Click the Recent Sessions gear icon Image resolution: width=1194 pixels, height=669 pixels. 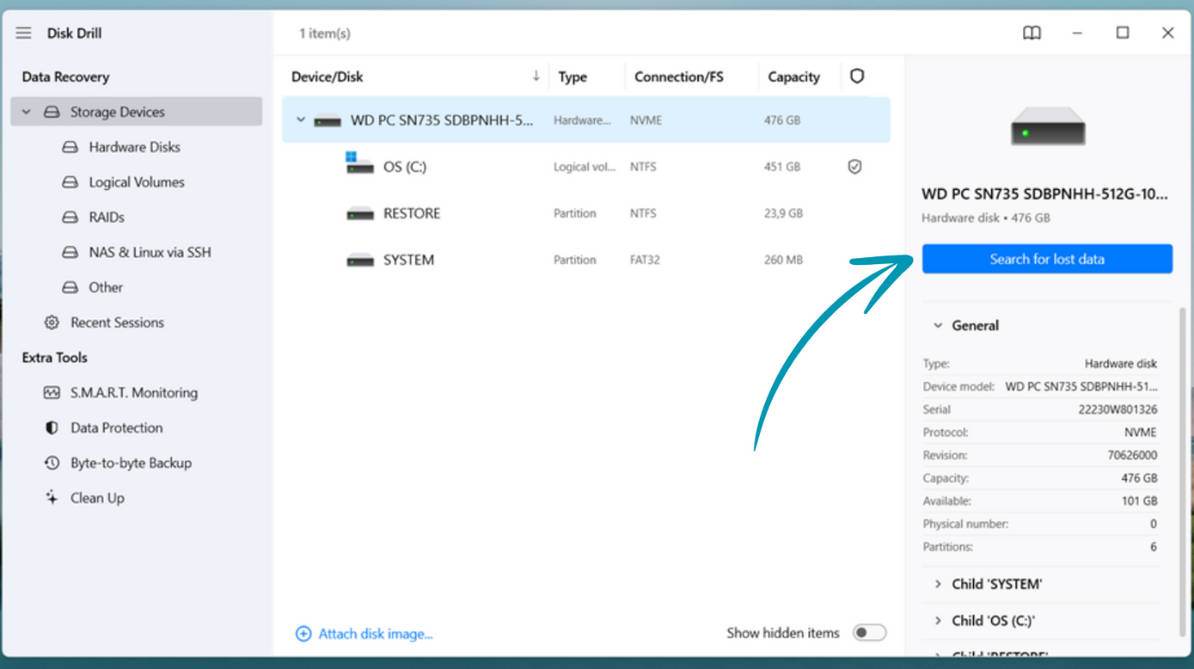pos(52,322)
